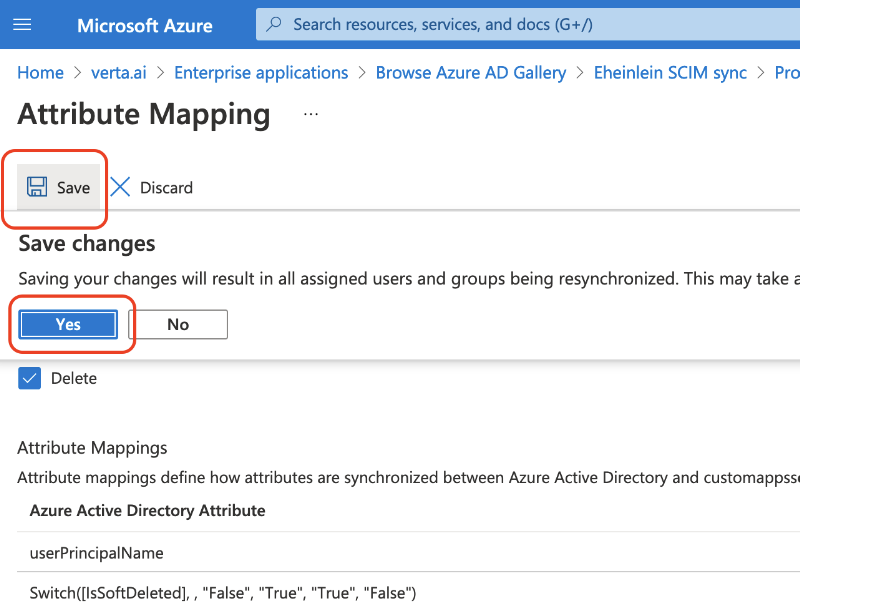Toggle the Delete checkbox

coord(30,378)
